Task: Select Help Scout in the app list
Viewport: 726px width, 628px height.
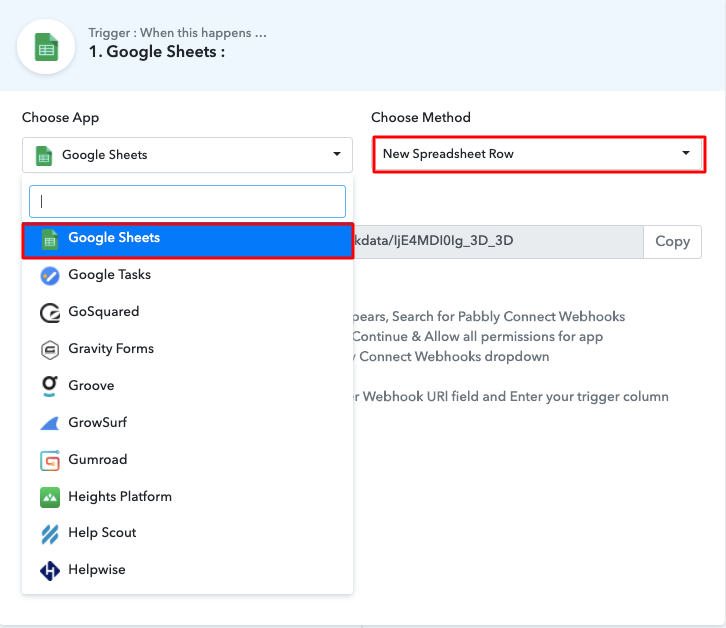Action: click(x=188, y=533)
